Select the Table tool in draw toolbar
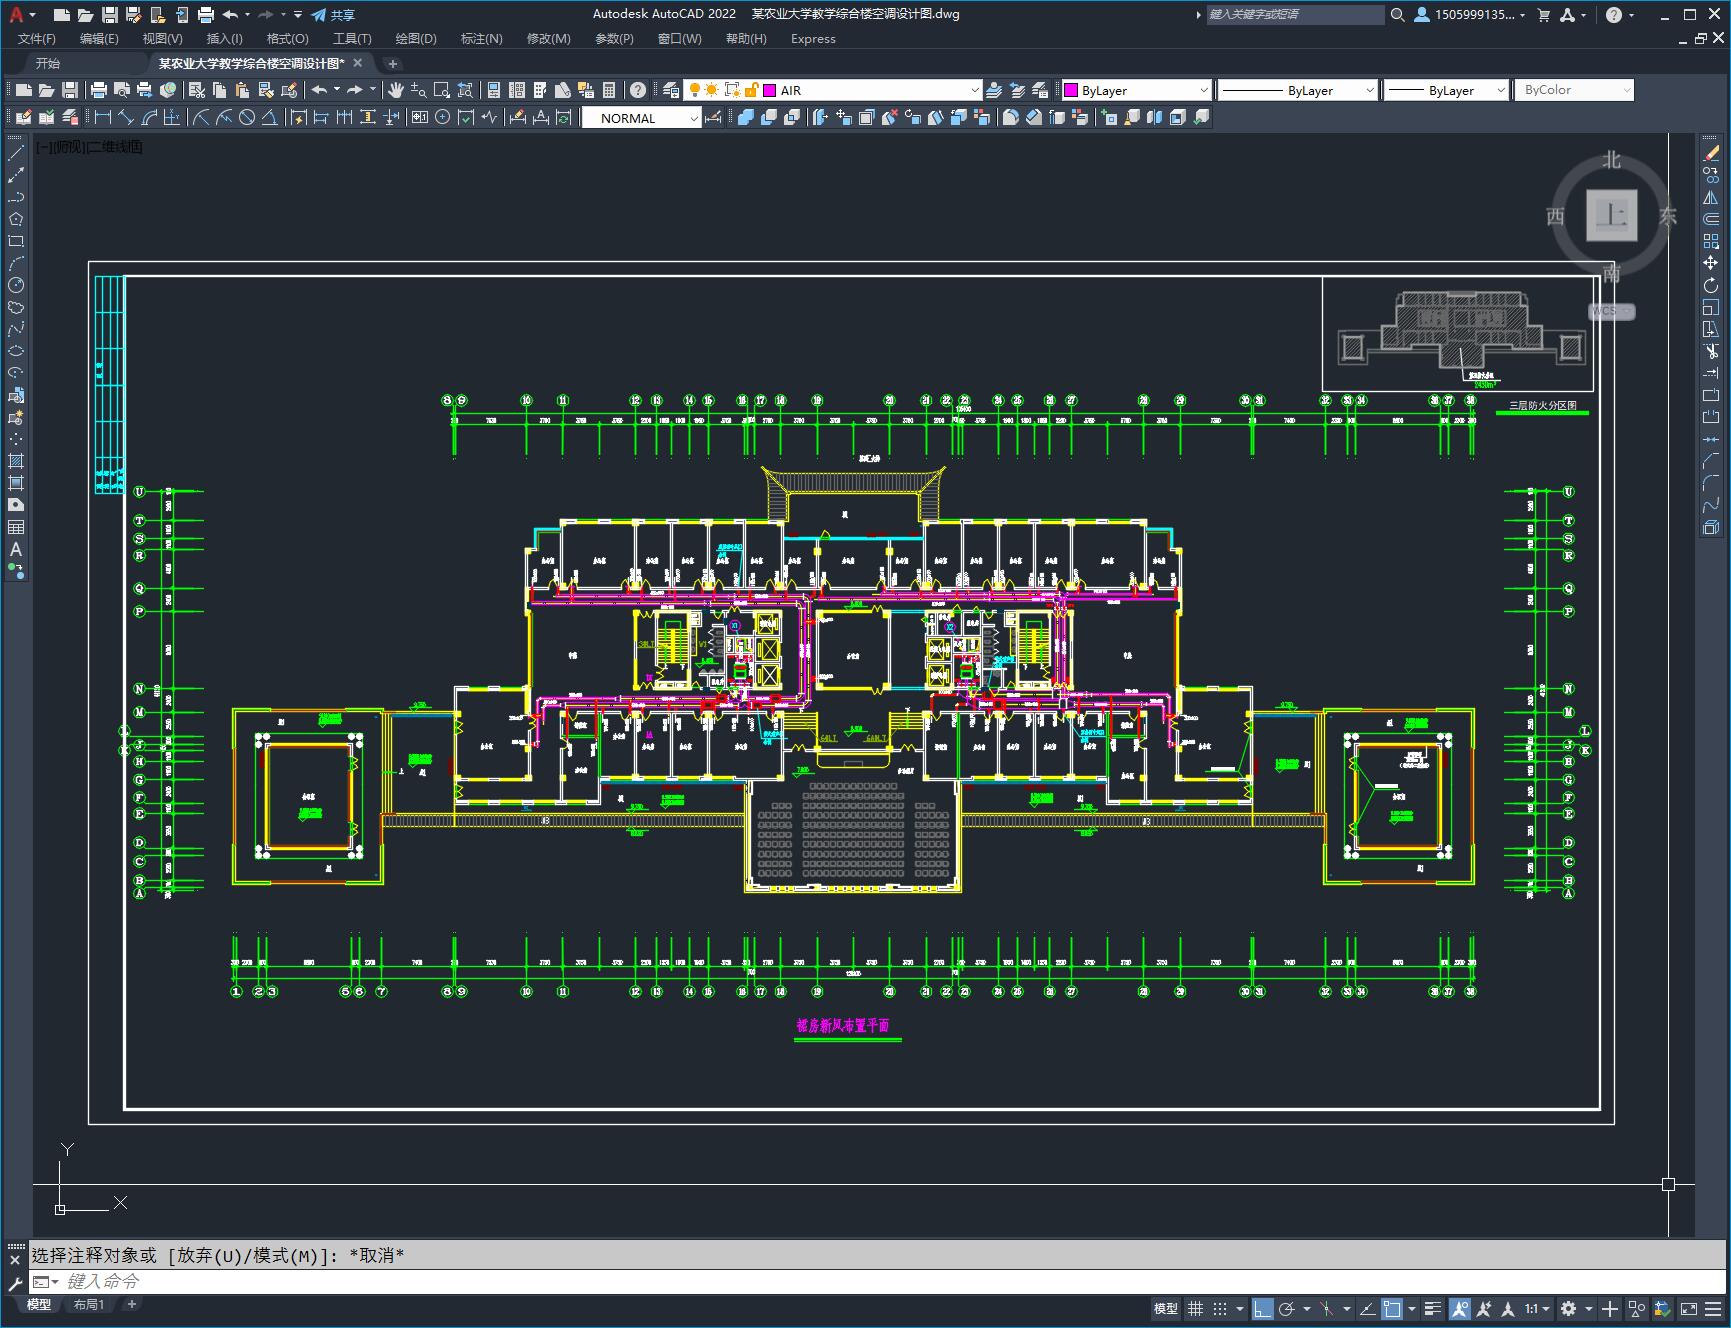The width and height of the screenshot is (1731, 1328). point(16,527)
